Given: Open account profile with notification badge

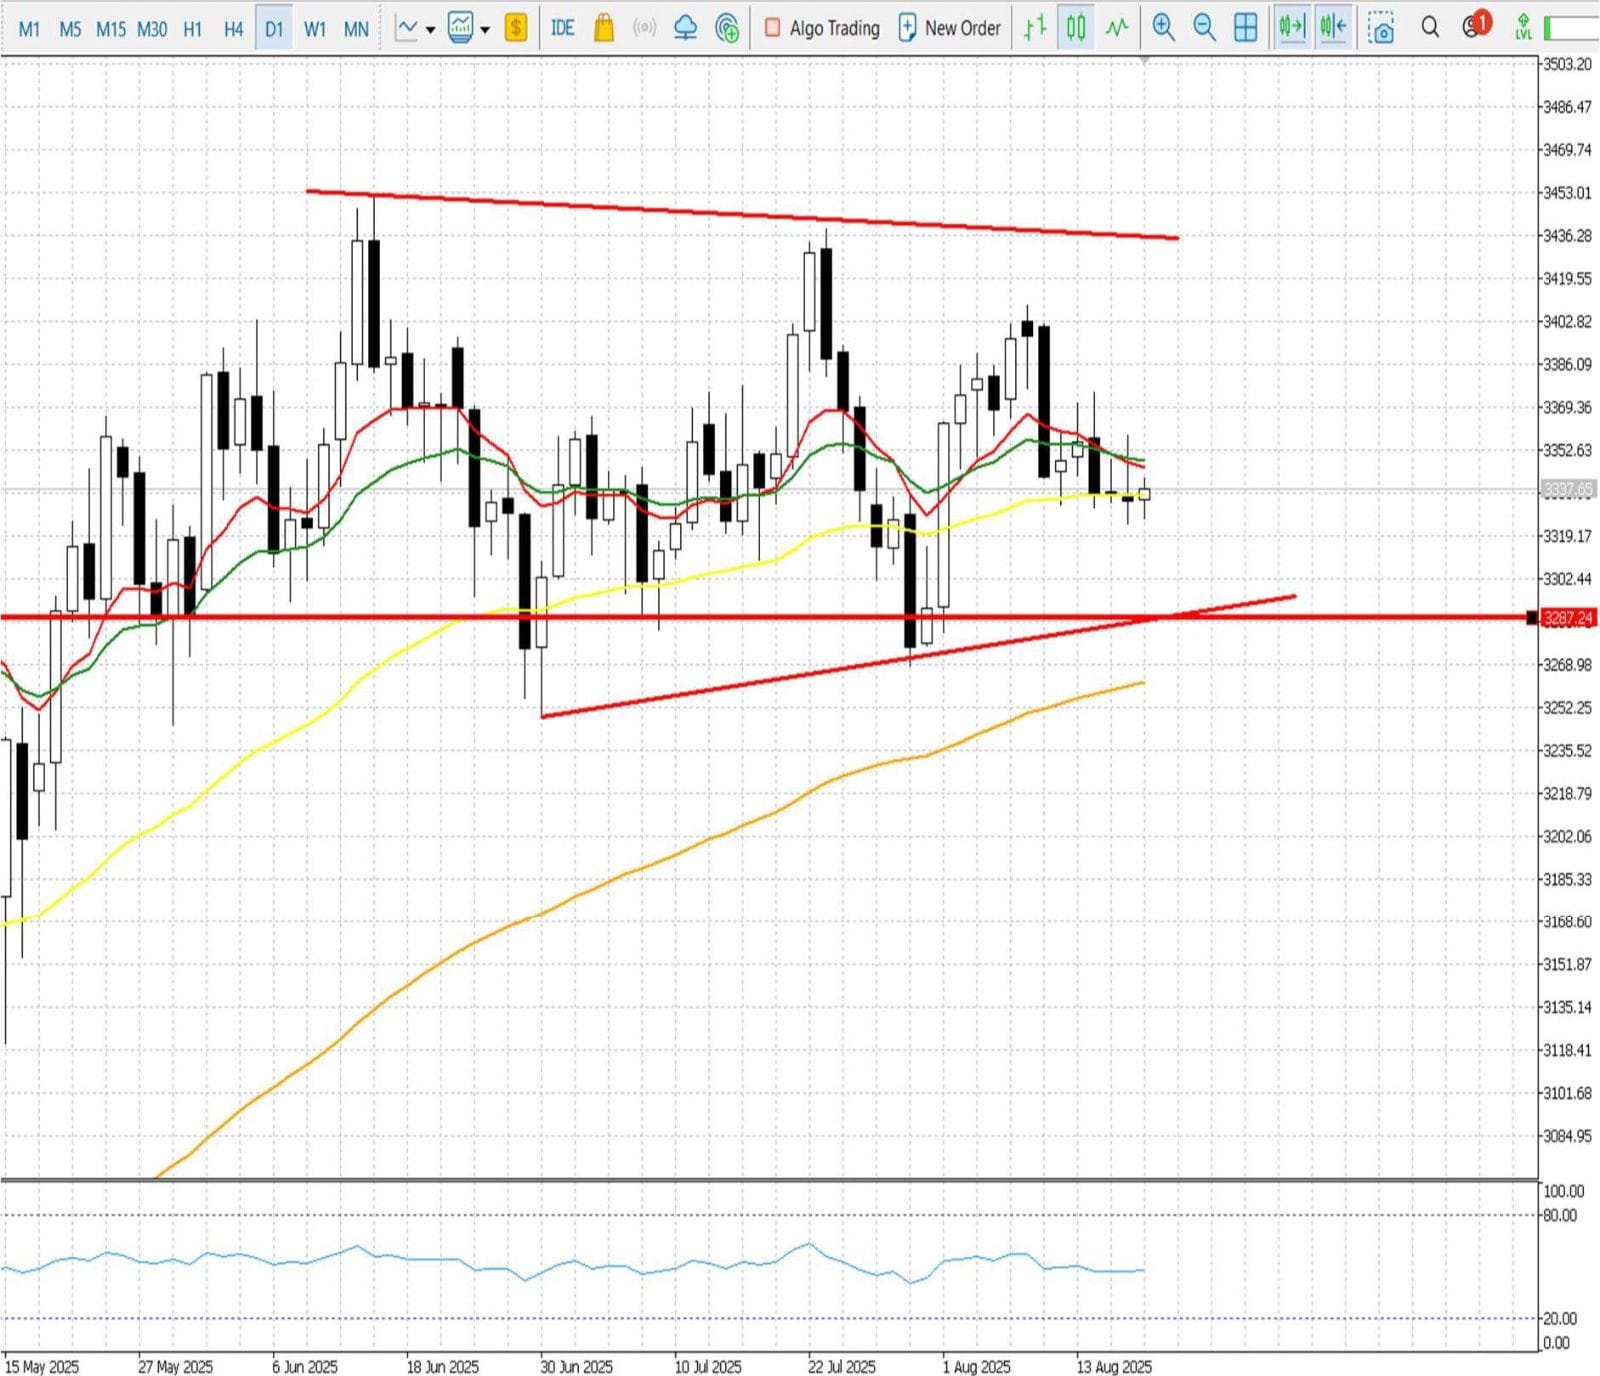Looking at the screenshot, I should pyautogui.click(x=1473, y=27).
